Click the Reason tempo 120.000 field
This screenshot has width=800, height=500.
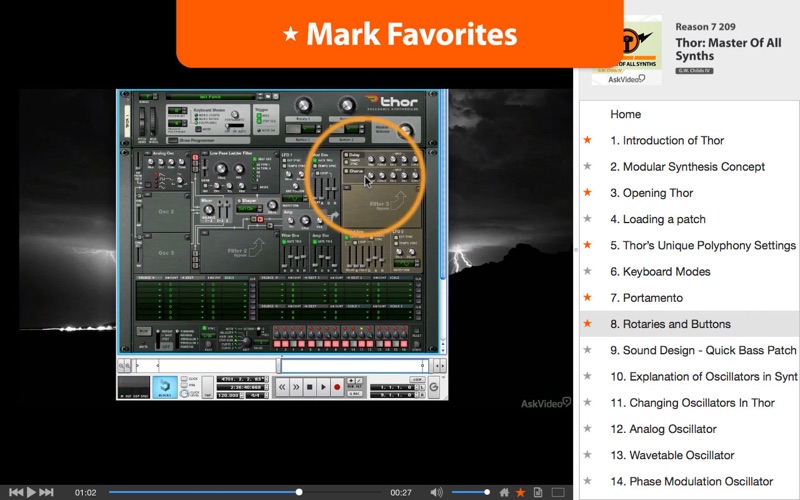coord(229,395)
